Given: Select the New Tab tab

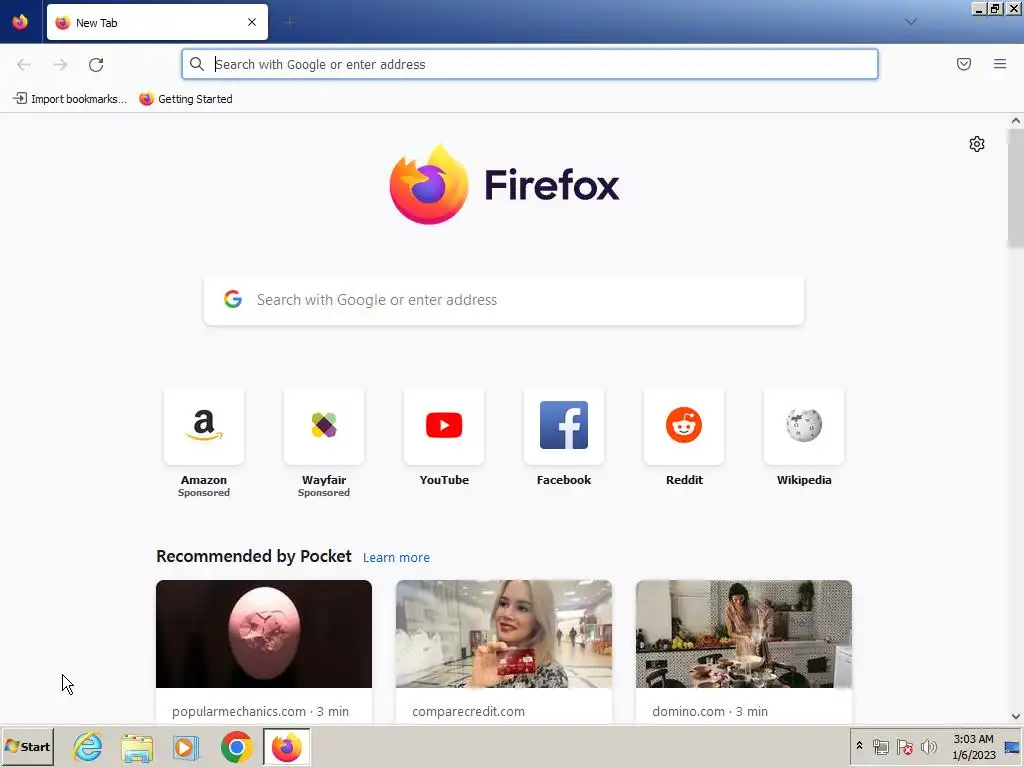Looking at the screenshot, I should coord(157,22).
